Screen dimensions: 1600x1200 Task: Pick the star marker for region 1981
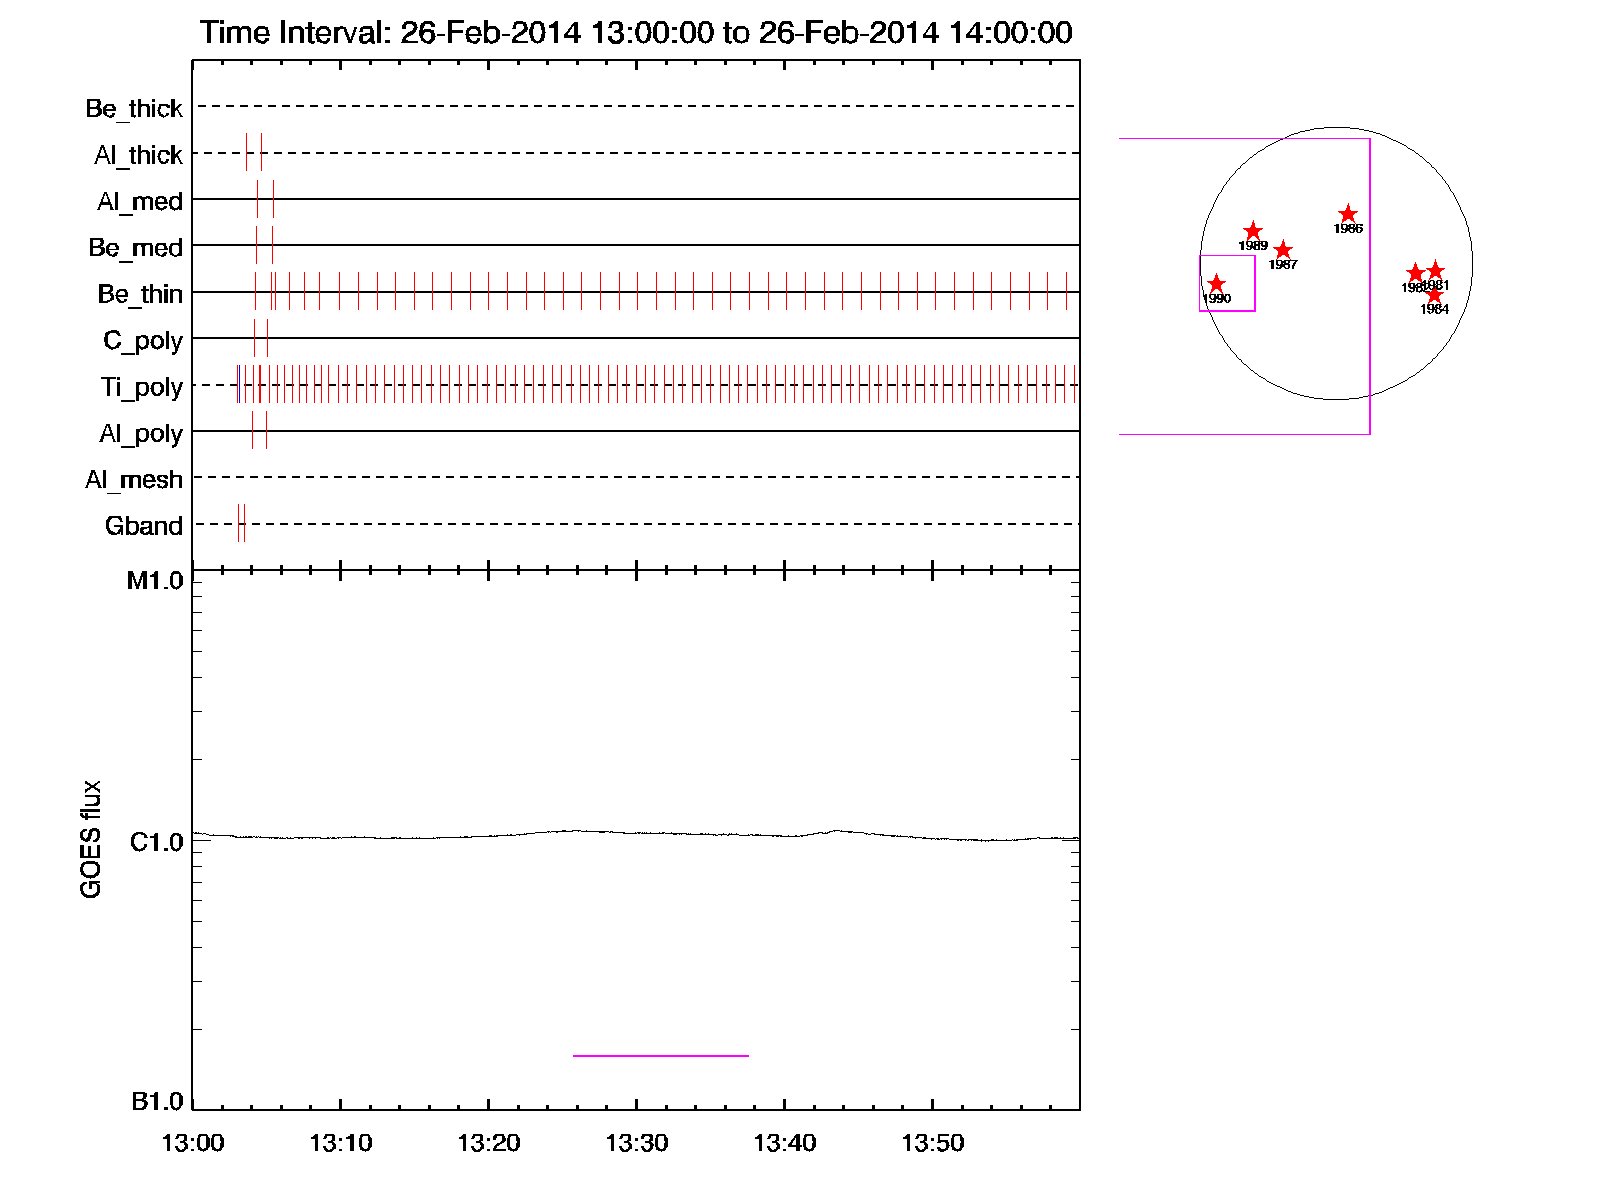pyautogui.click(x=1436, y=270)
